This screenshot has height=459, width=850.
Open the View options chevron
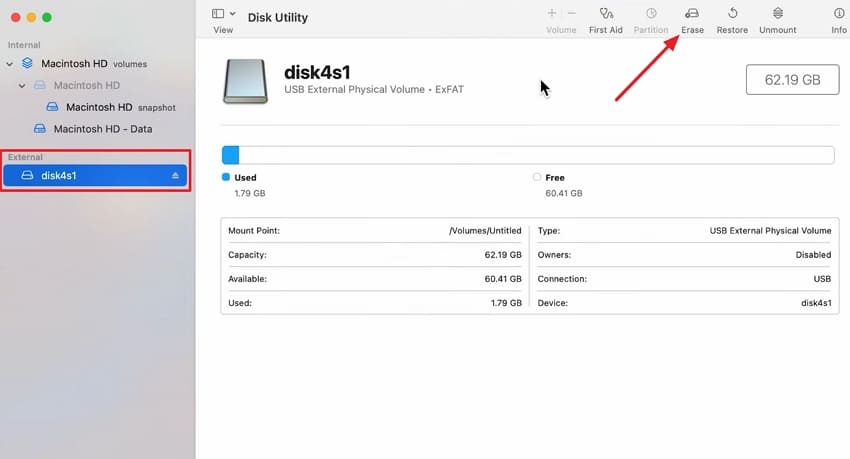(x=233, y=14)
